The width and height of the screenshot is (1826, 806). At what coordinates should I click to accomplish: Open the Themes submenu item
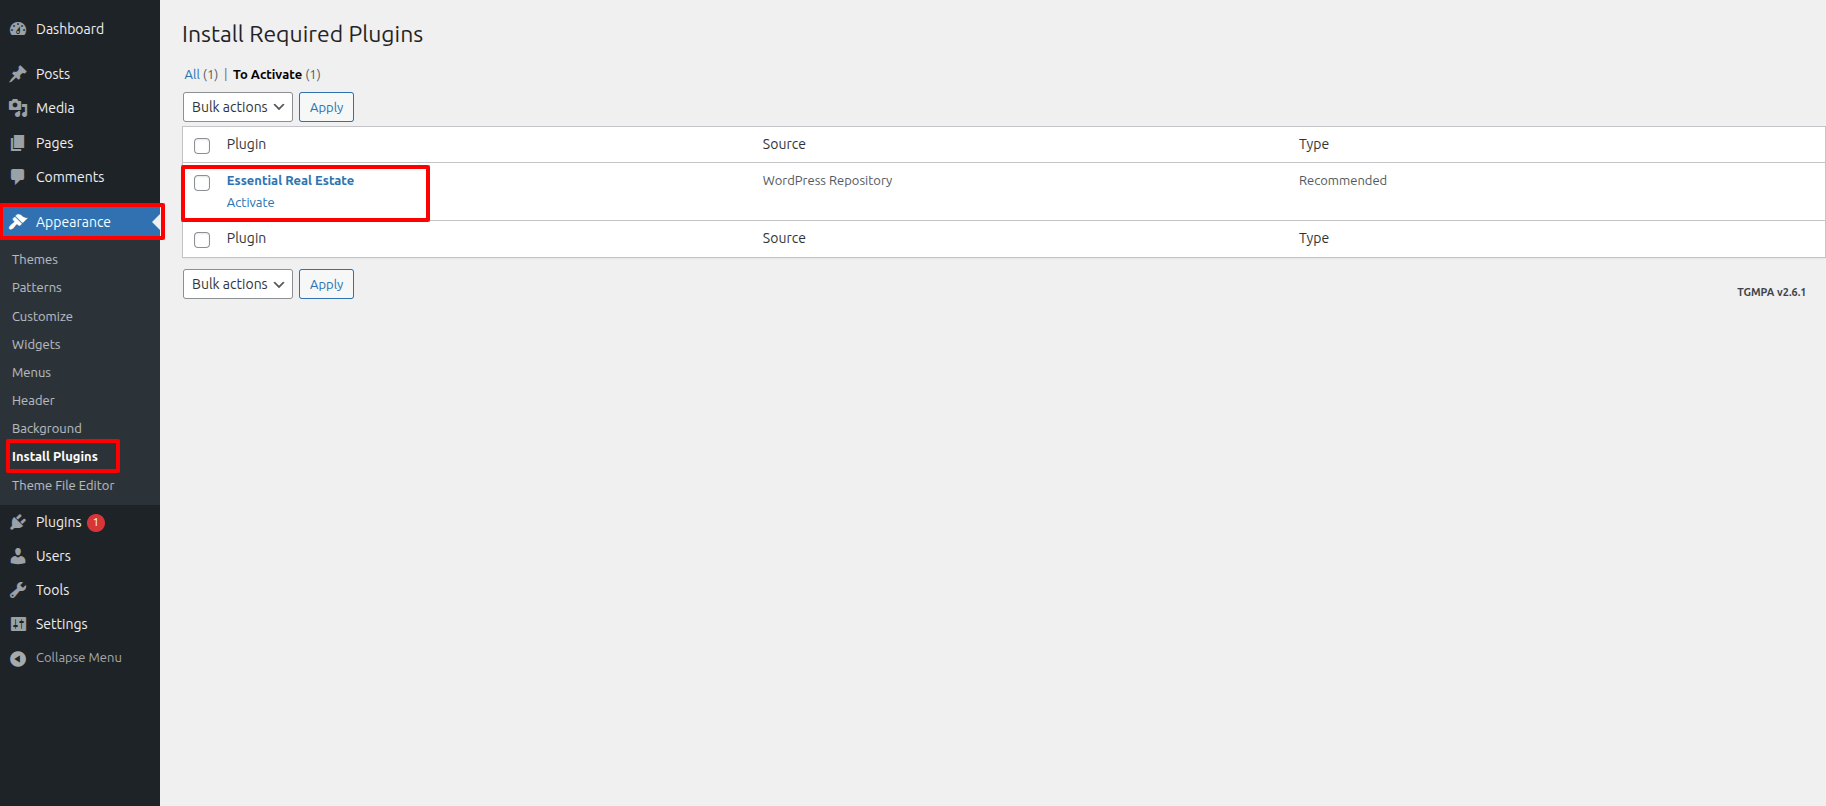(35, 259)
